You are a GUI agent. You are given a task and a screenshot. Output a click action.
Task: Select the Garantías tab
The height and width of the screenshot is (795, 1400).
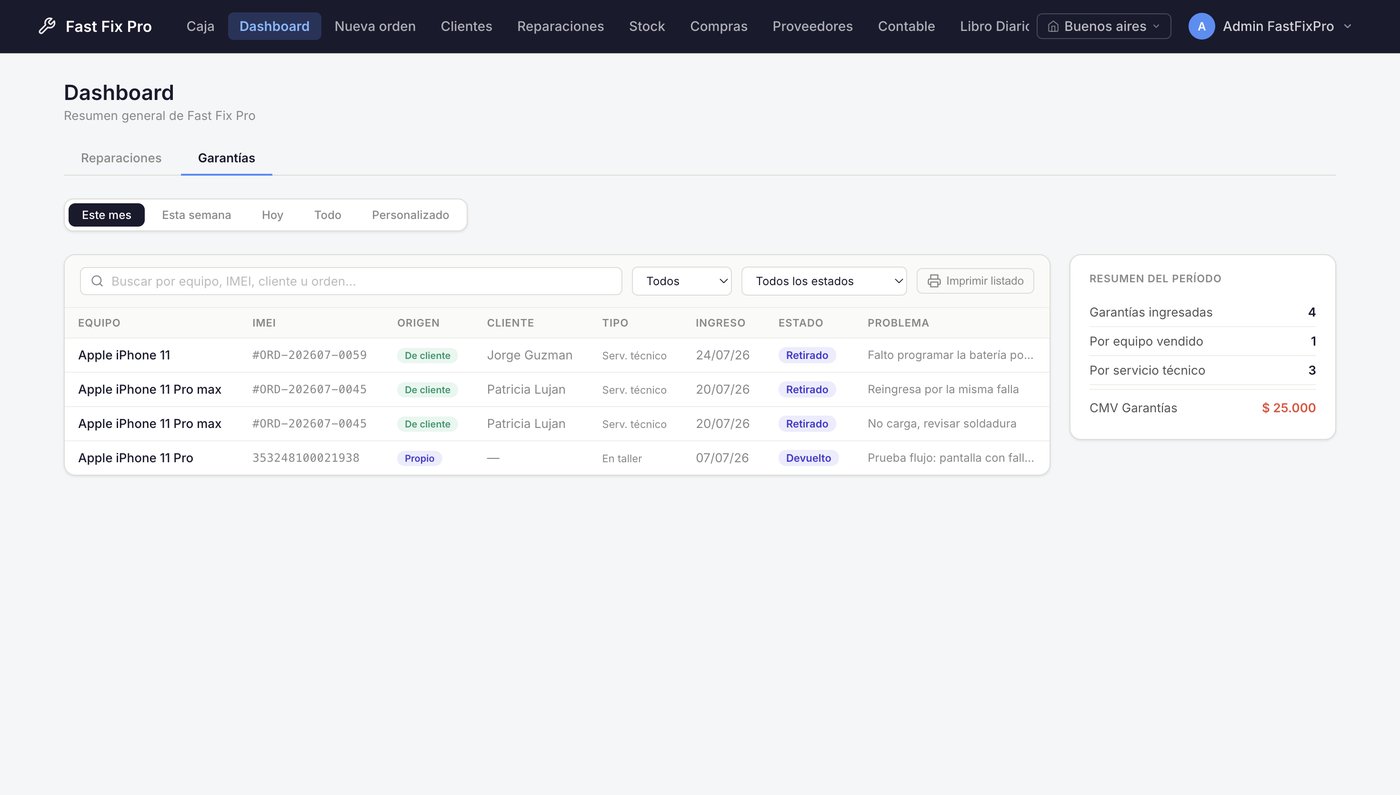click(226, 158)
